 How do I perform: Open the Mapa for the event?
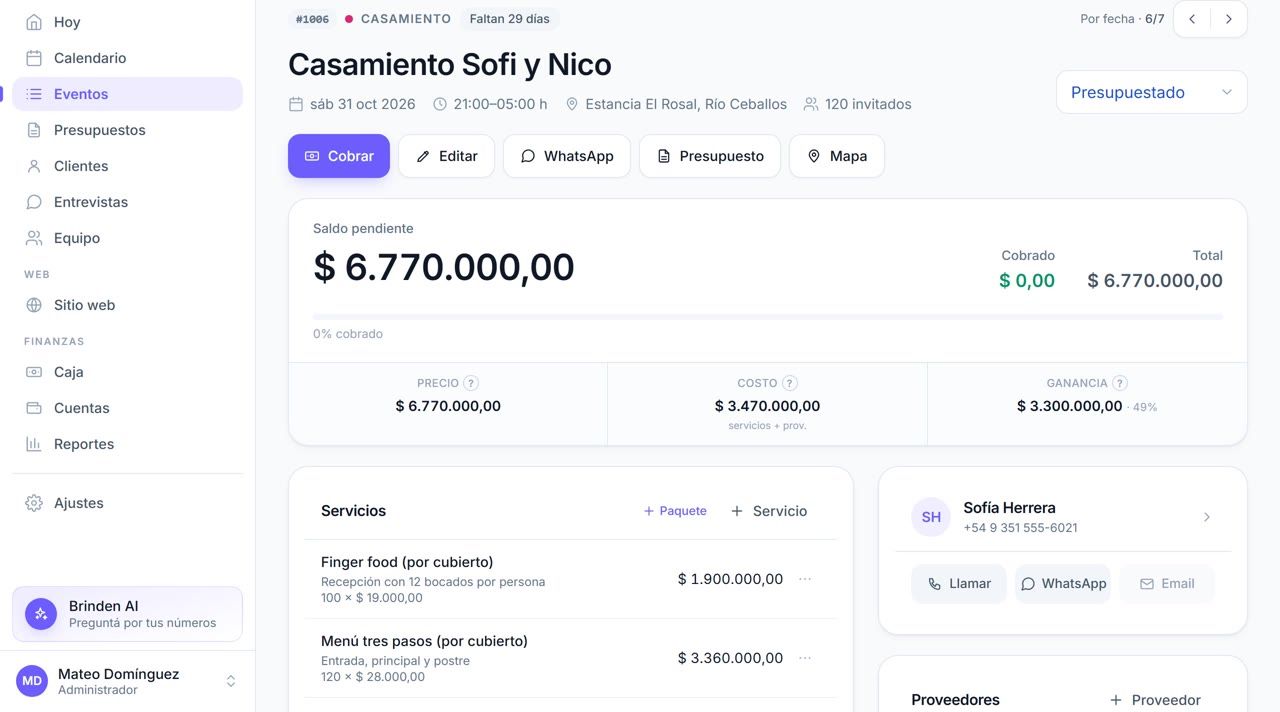point(836,156)
